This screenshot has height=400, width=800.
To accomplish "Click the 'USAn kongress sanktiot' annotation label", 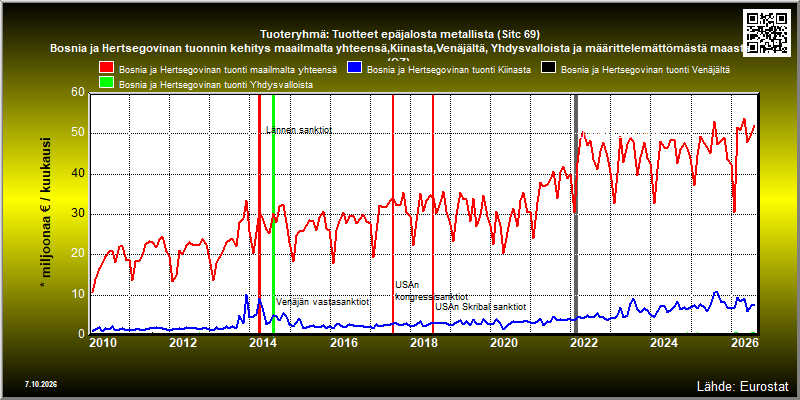I will [432, 291].
